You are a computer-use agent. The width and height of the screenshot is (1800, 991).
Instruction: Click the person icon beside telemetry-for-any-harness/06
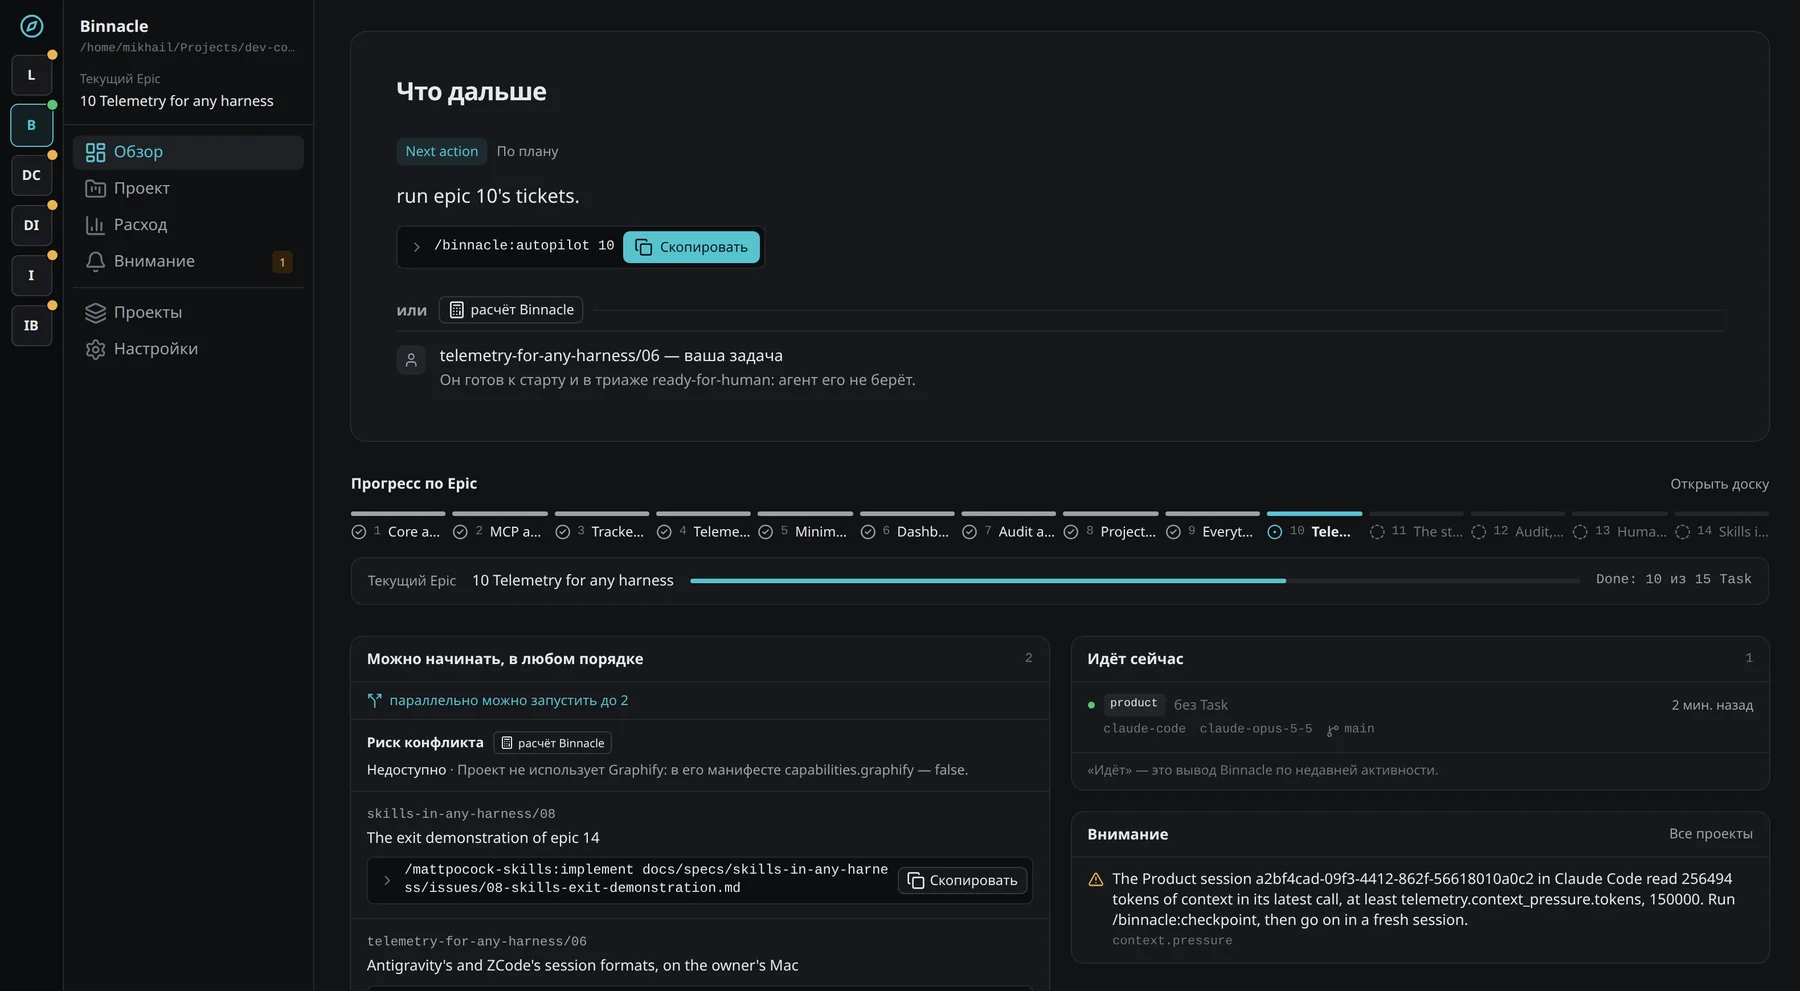click(x=411, y=360)
